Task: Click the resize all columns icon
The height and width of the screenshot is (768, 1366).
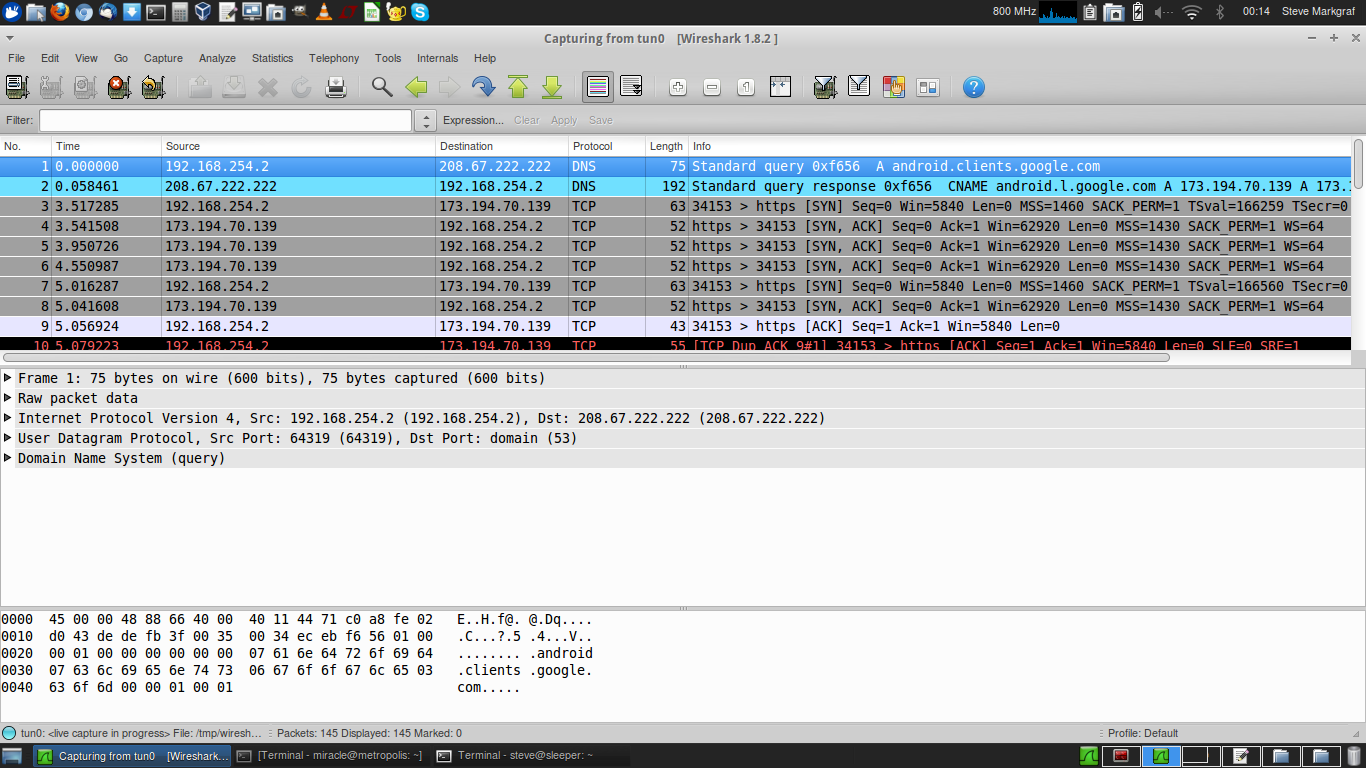Action: pos(780,87)
